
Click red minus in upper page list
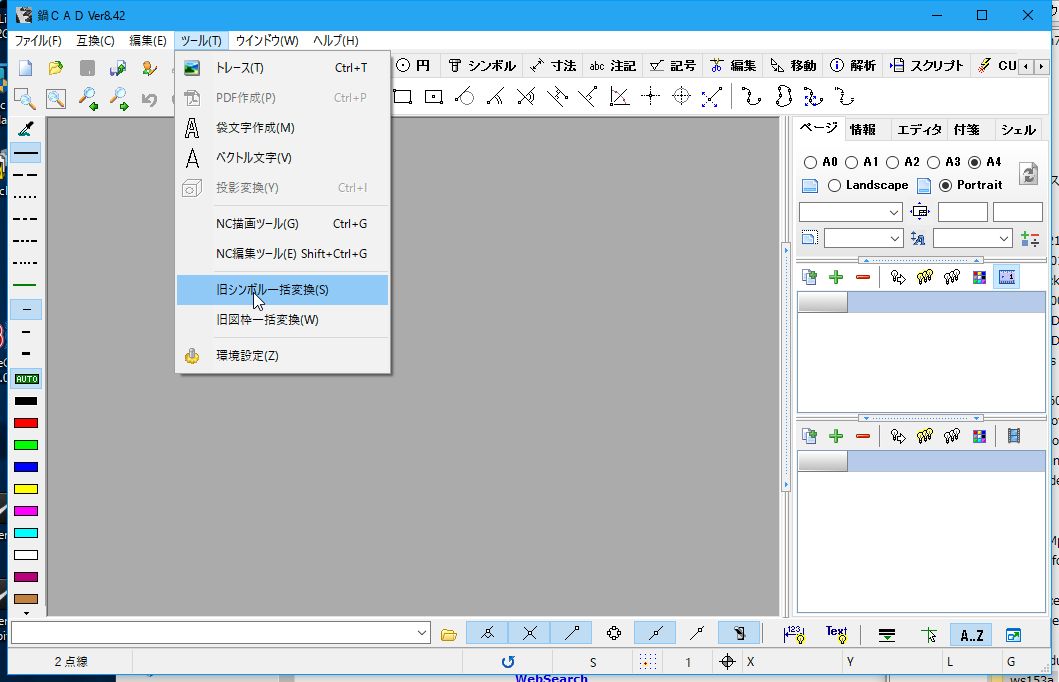click(x=862, y=277)
